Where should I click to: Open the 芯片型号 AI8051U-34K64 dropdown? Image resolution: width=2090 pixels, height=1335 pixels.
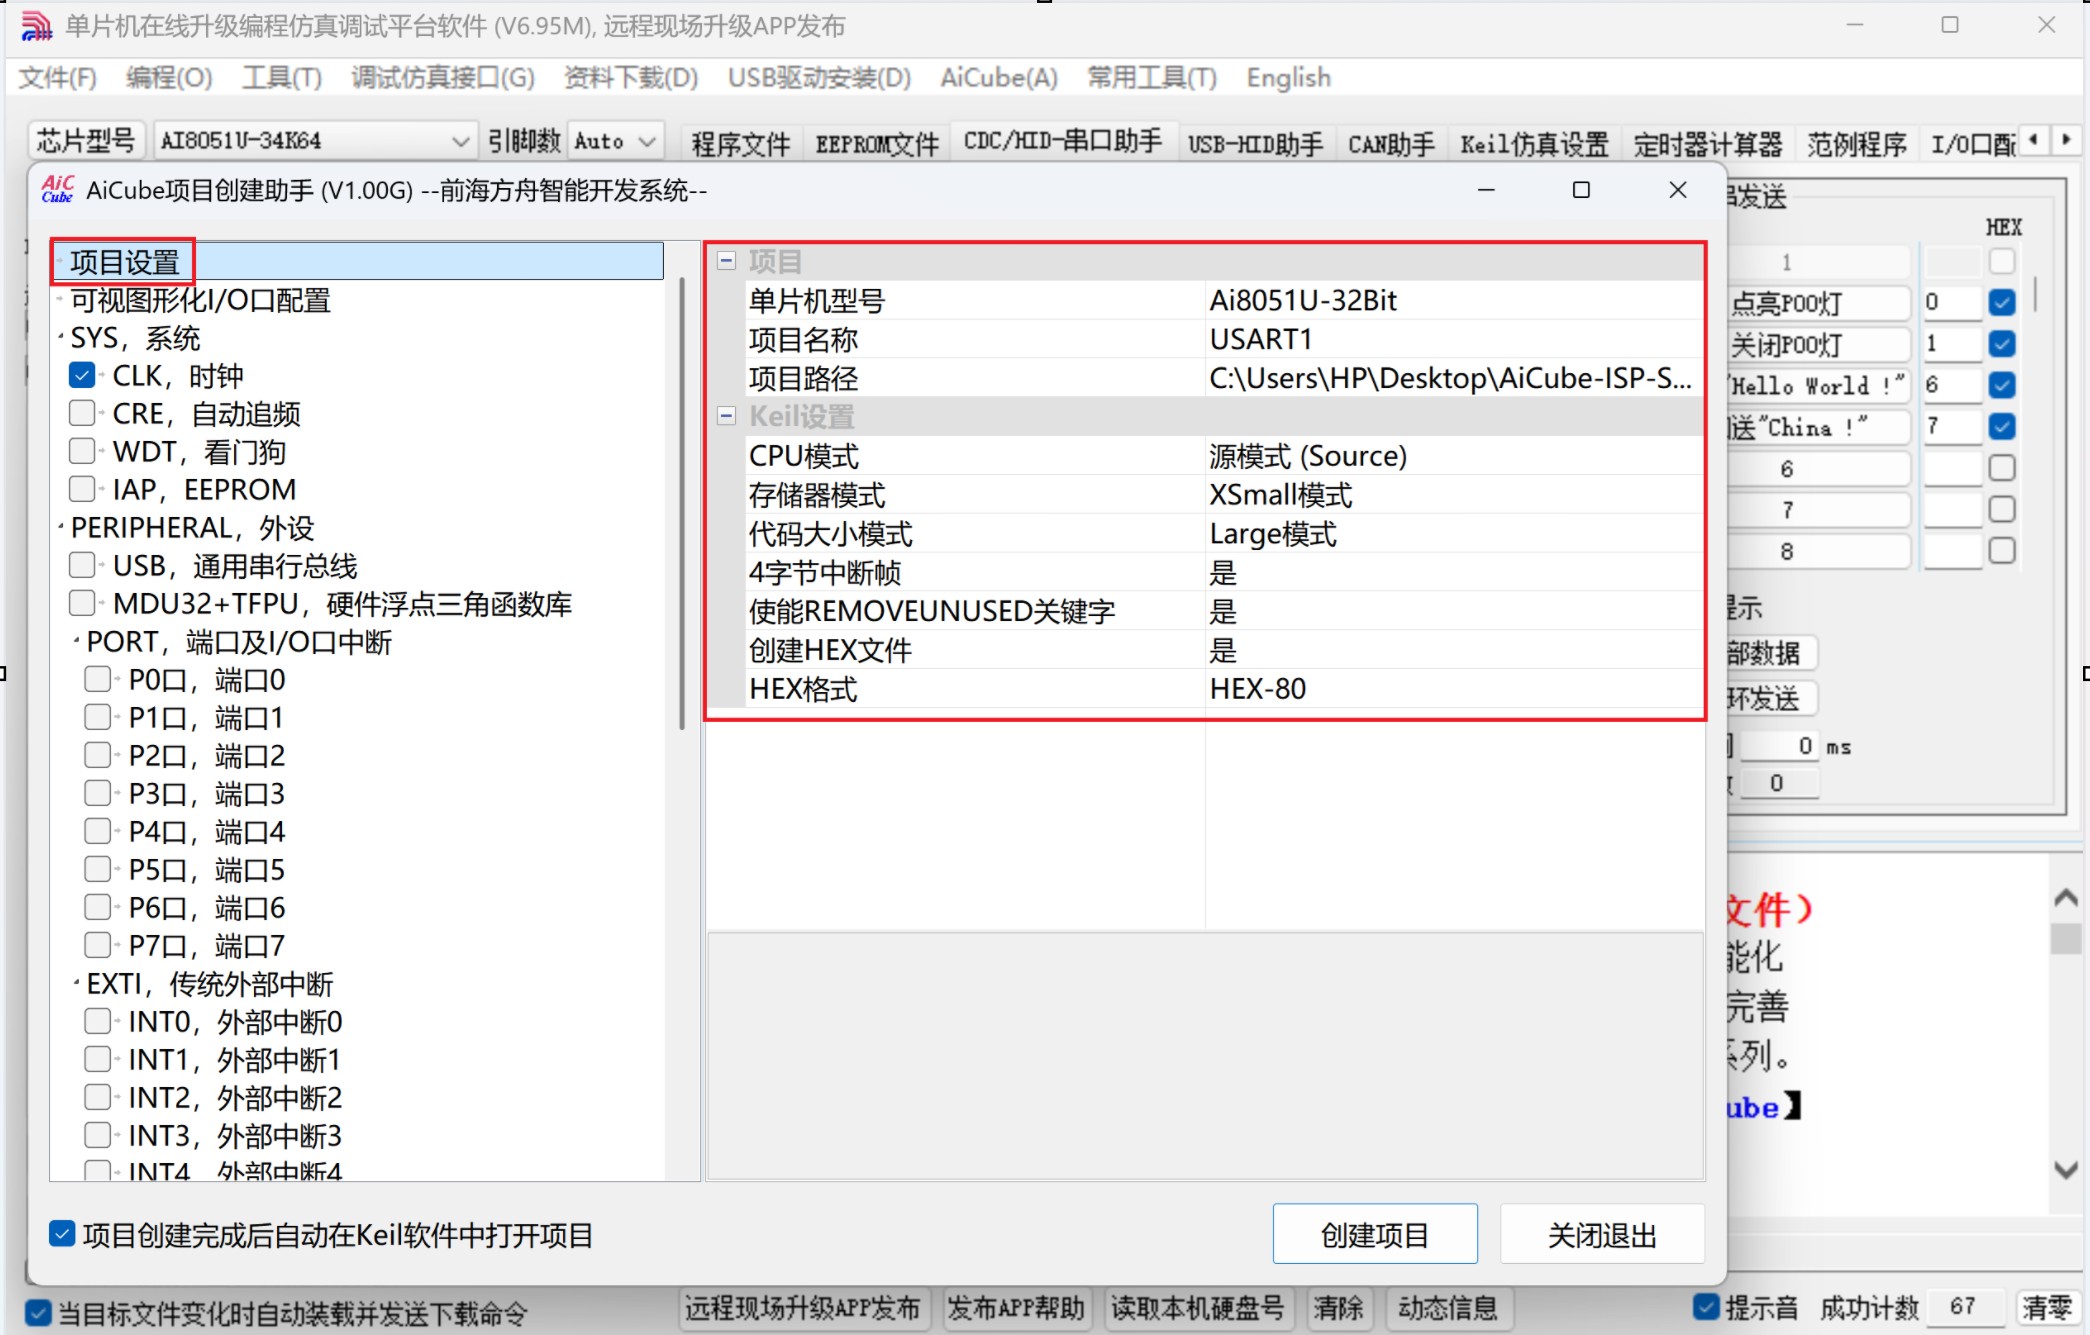[x=460, y=141]
